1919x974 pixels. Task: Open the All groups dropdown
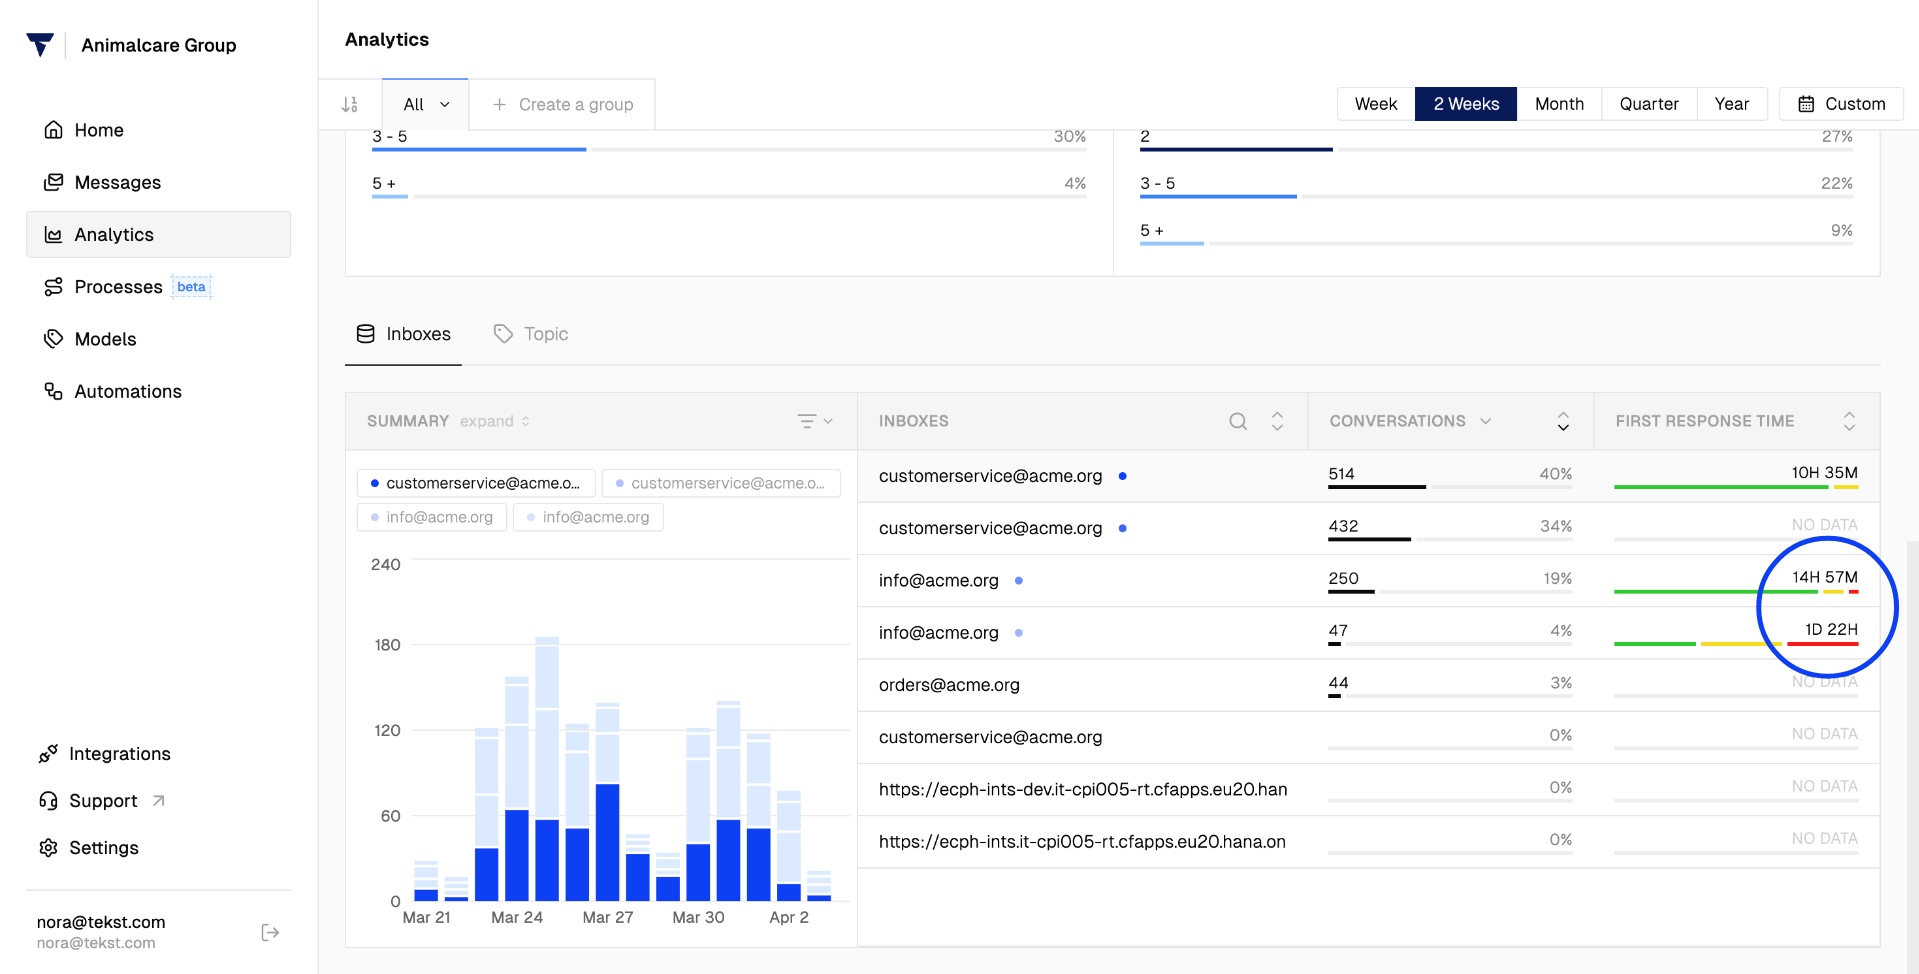coord(426,104)
